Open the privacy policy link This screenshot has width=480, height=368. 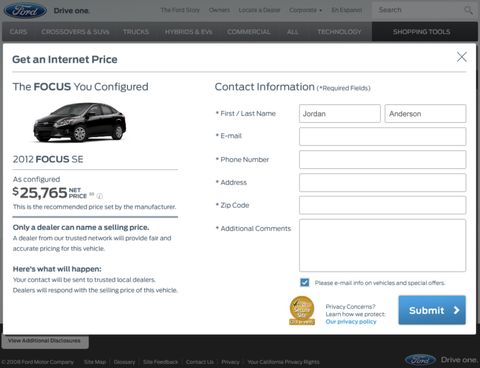[x=351, y=322]
